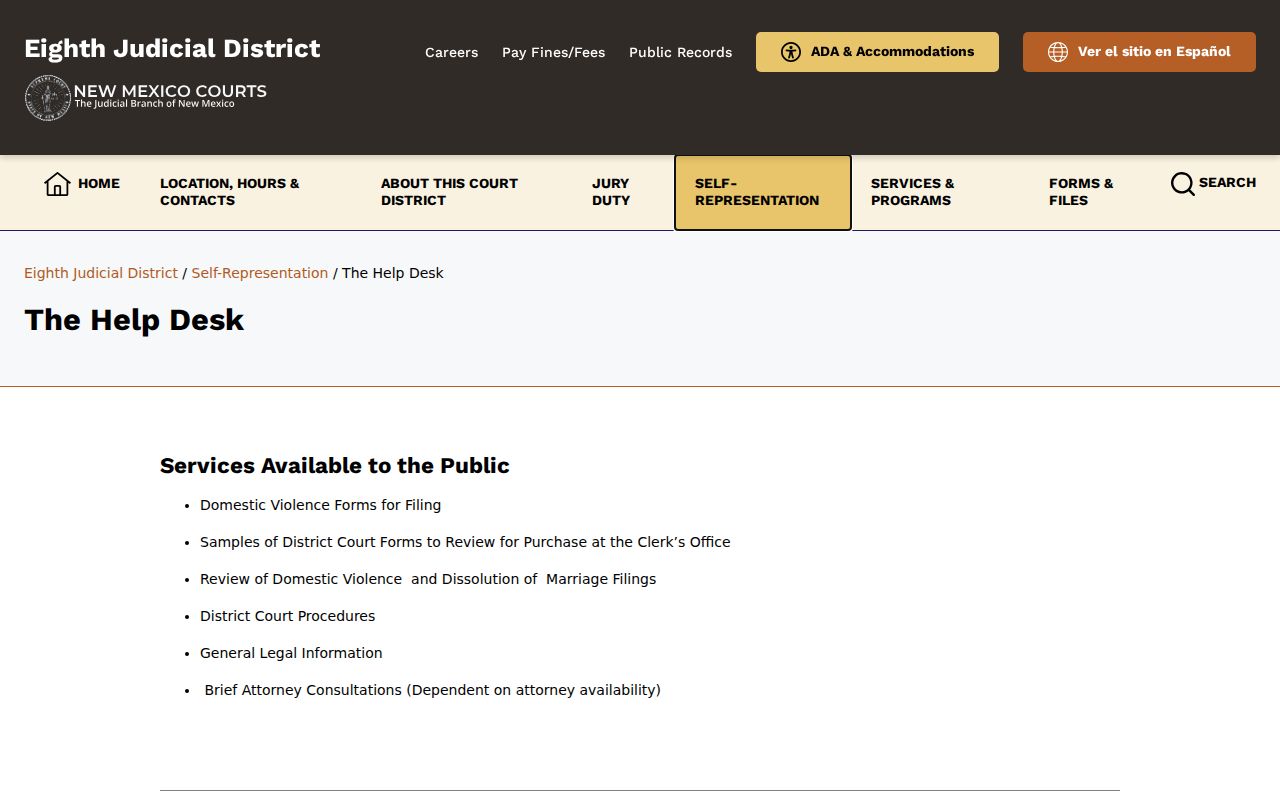Click The Help Desk page heading
1280x800 pixels.
pos(134,320)
